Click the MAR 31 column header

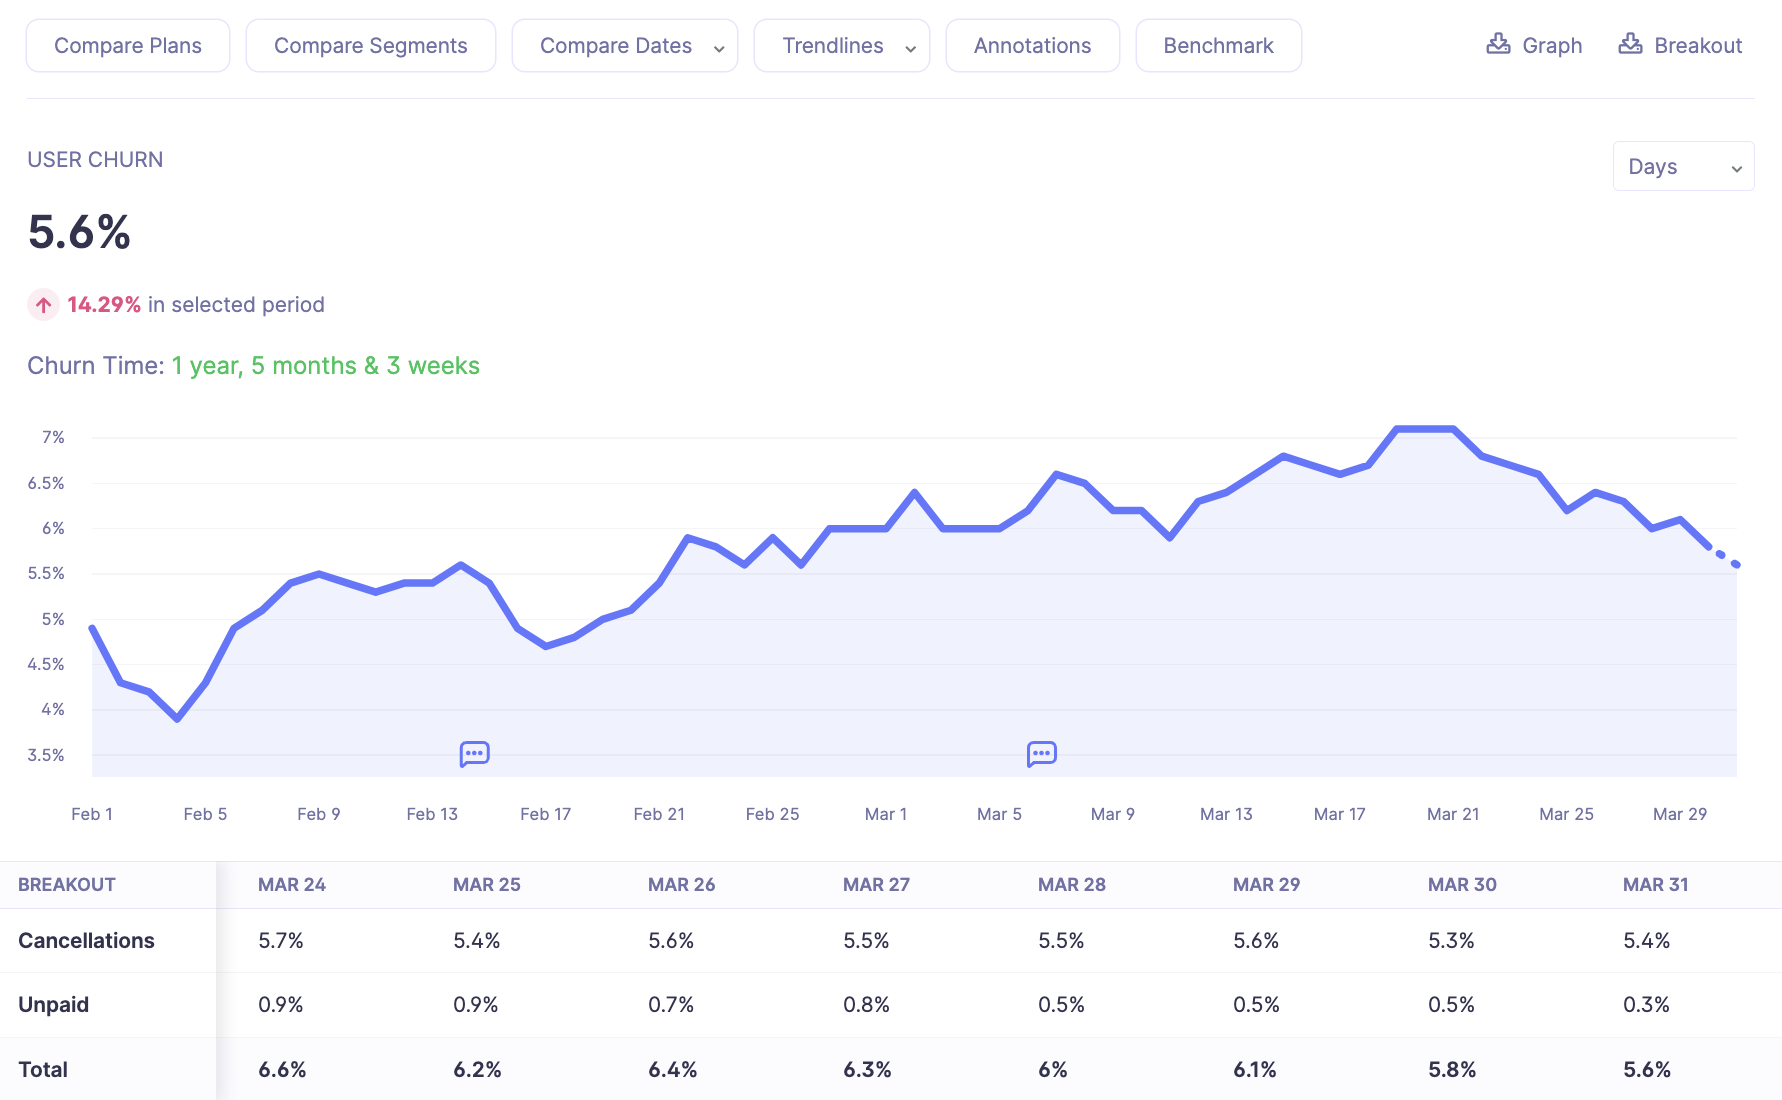coord(1655,885)
